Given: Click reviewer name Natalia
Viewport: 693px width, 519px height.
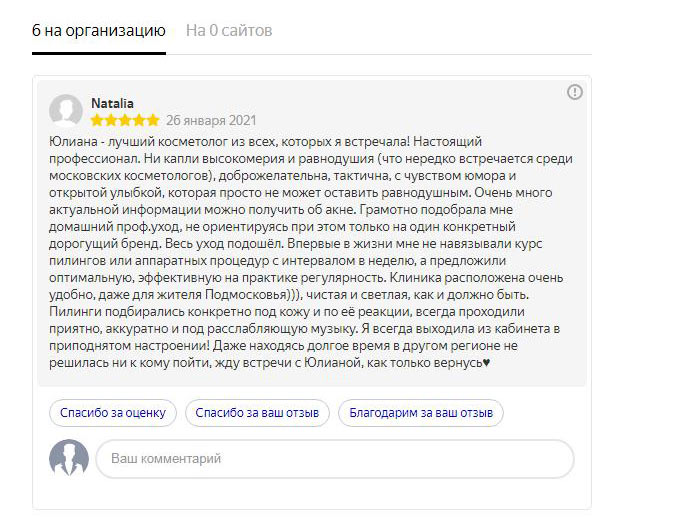Looking at the screenshot, I should tap(112, 103).
